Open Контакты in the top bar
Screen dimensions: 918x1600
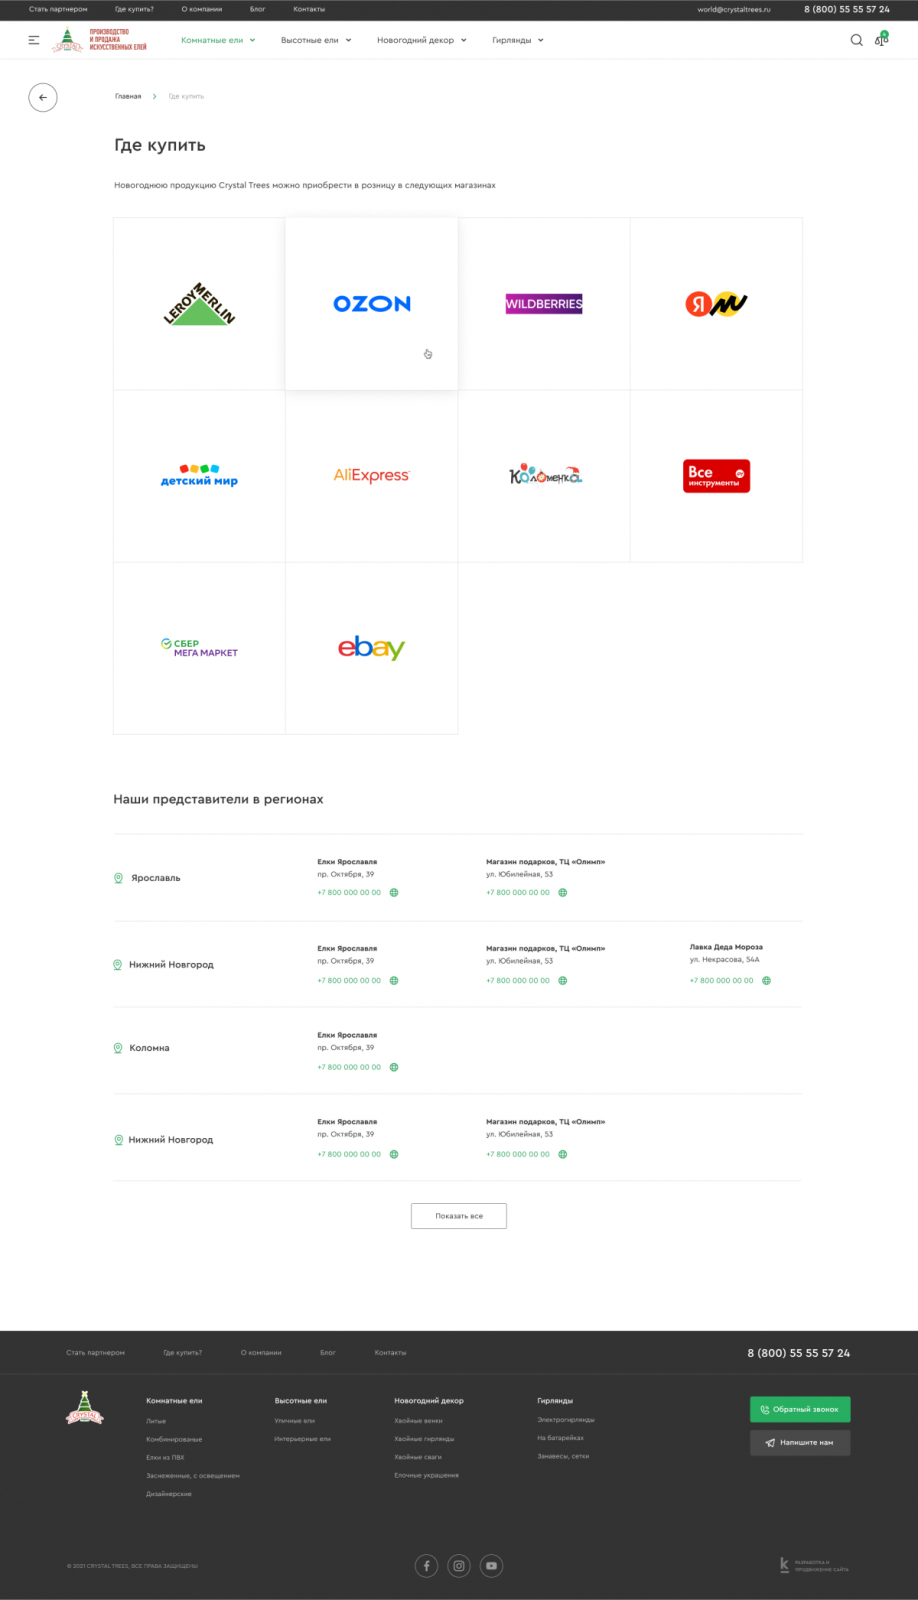(309, 9)
